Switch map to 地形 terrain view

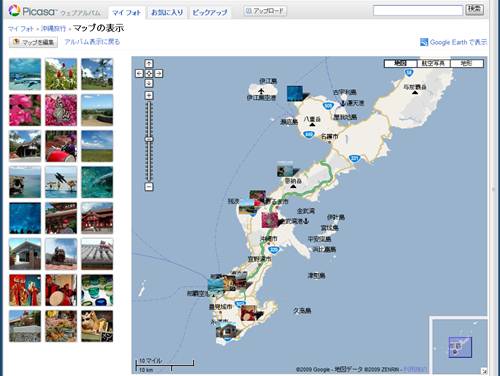coord(466,63)
